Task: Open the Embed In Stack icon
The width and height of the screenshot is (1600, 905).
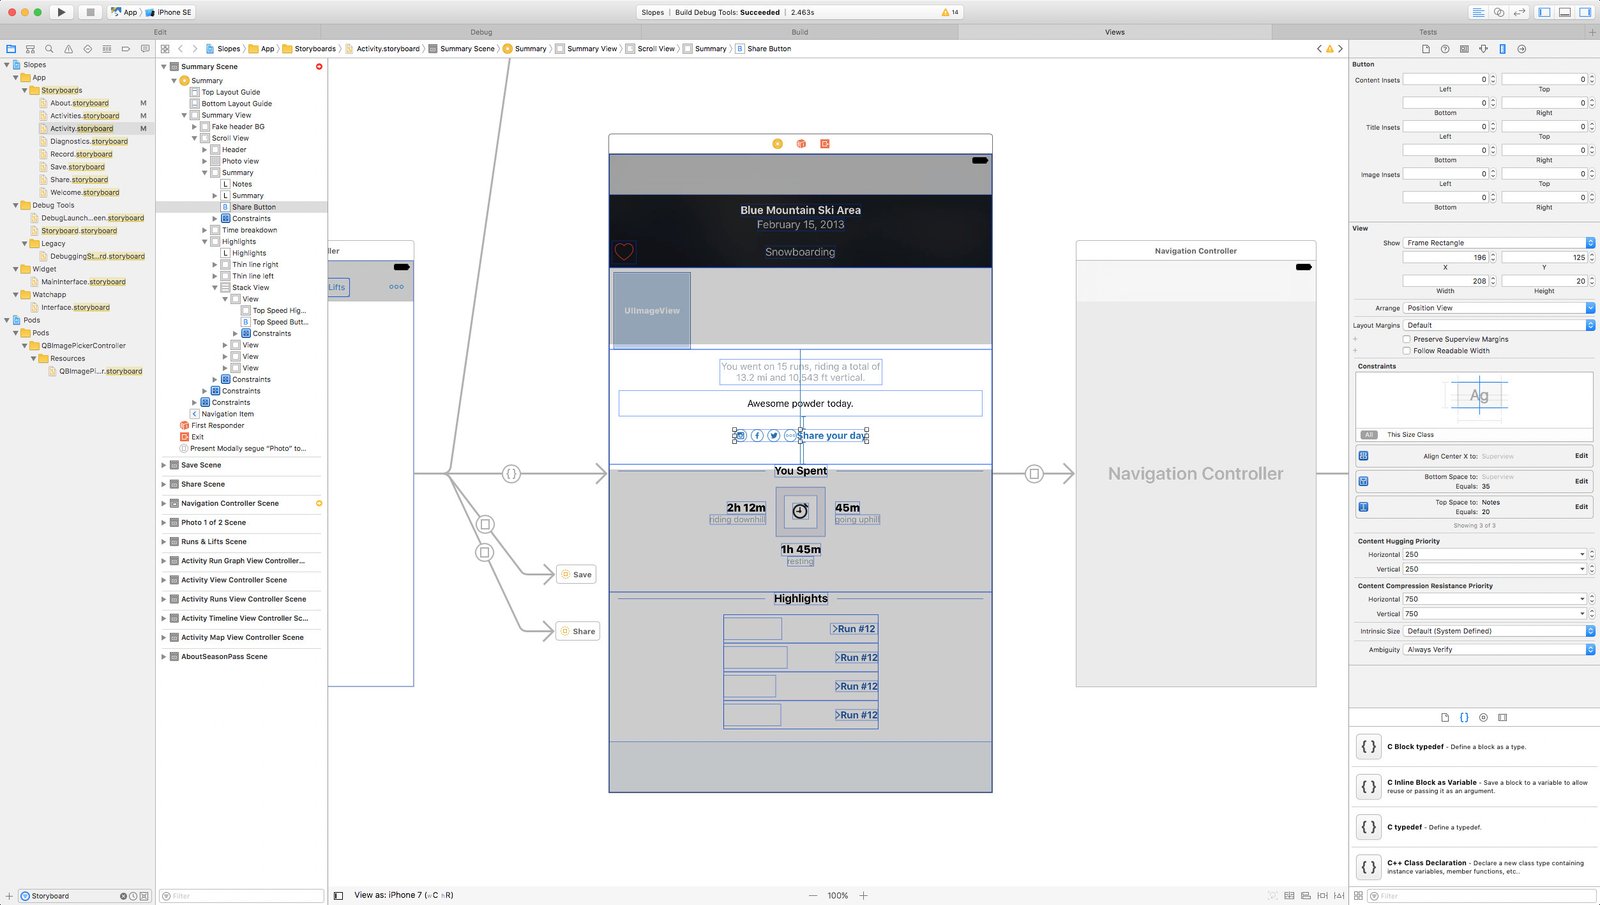Action: [1289, 895]
